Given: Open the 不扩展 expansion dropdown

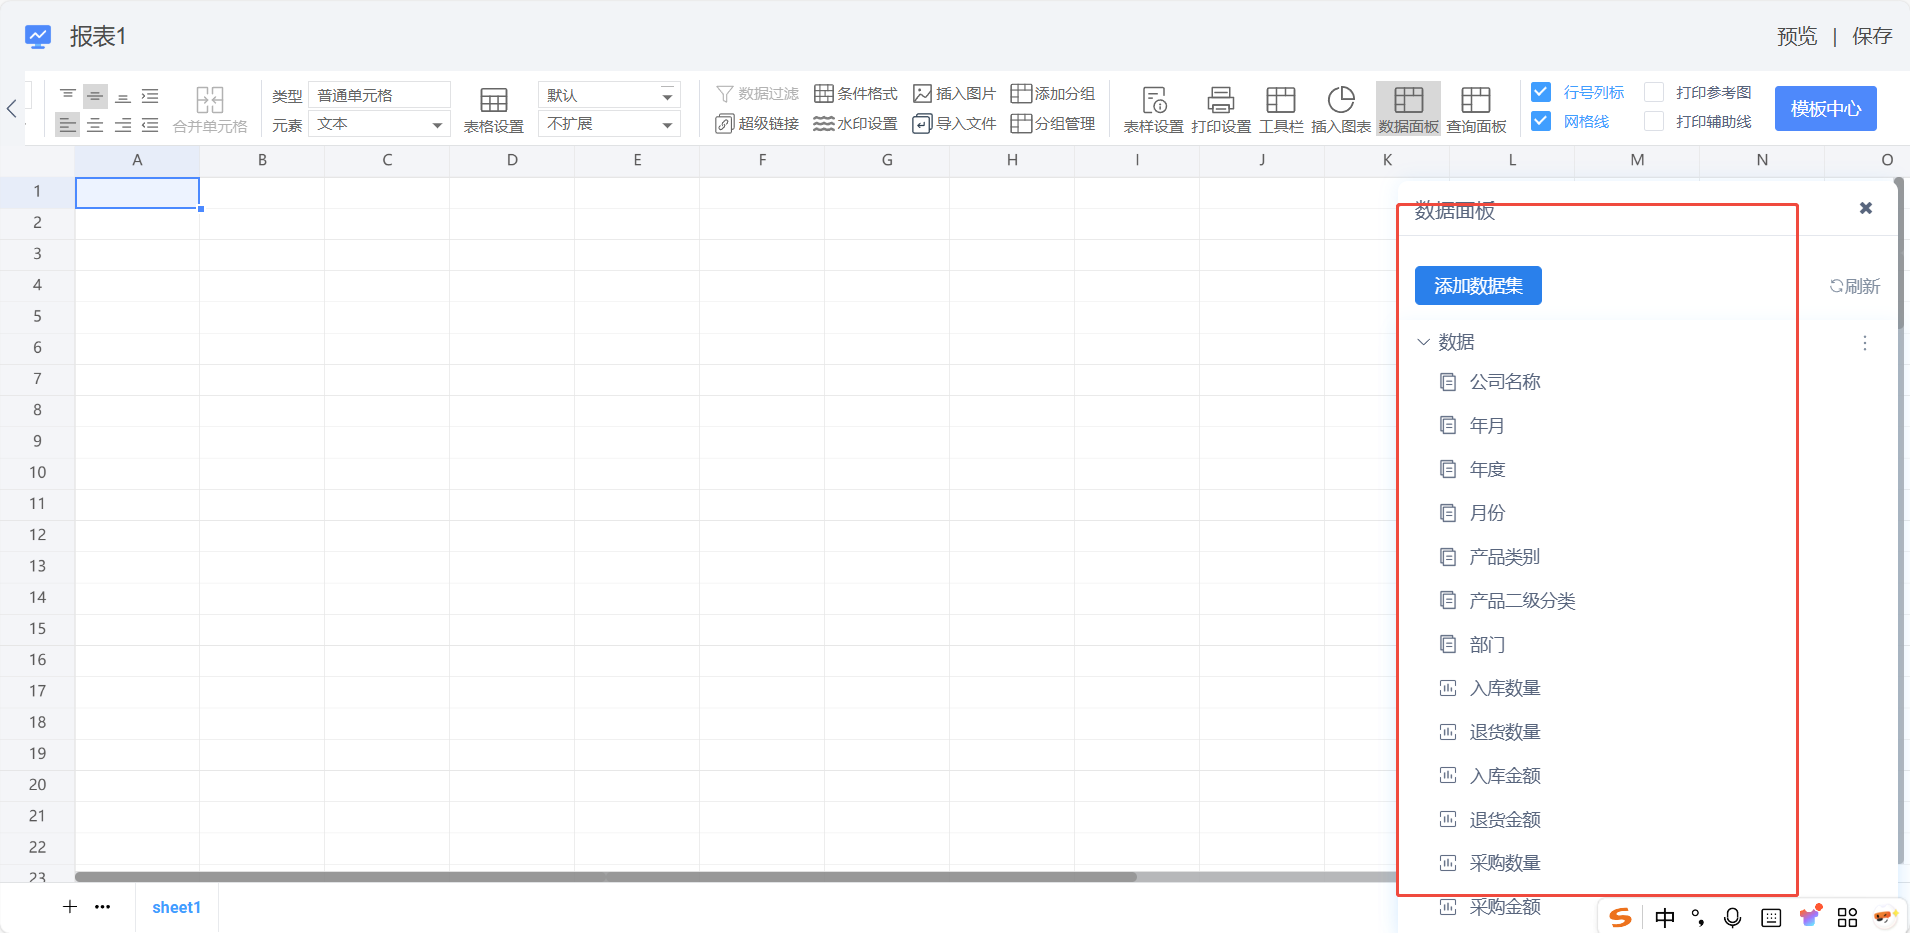Looking at the screenshot, I should 609,124.
